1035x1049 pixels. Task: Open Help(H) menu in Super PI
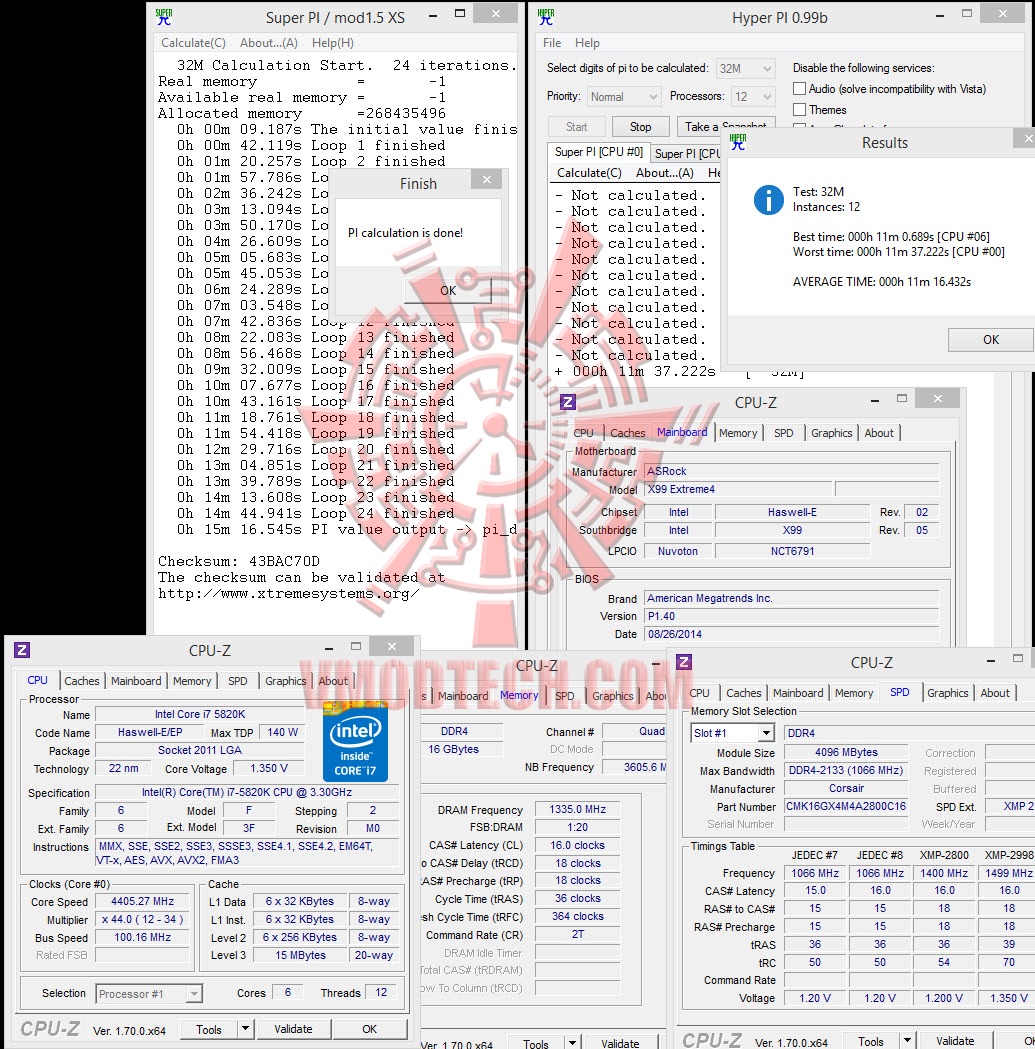pos(333,43)
